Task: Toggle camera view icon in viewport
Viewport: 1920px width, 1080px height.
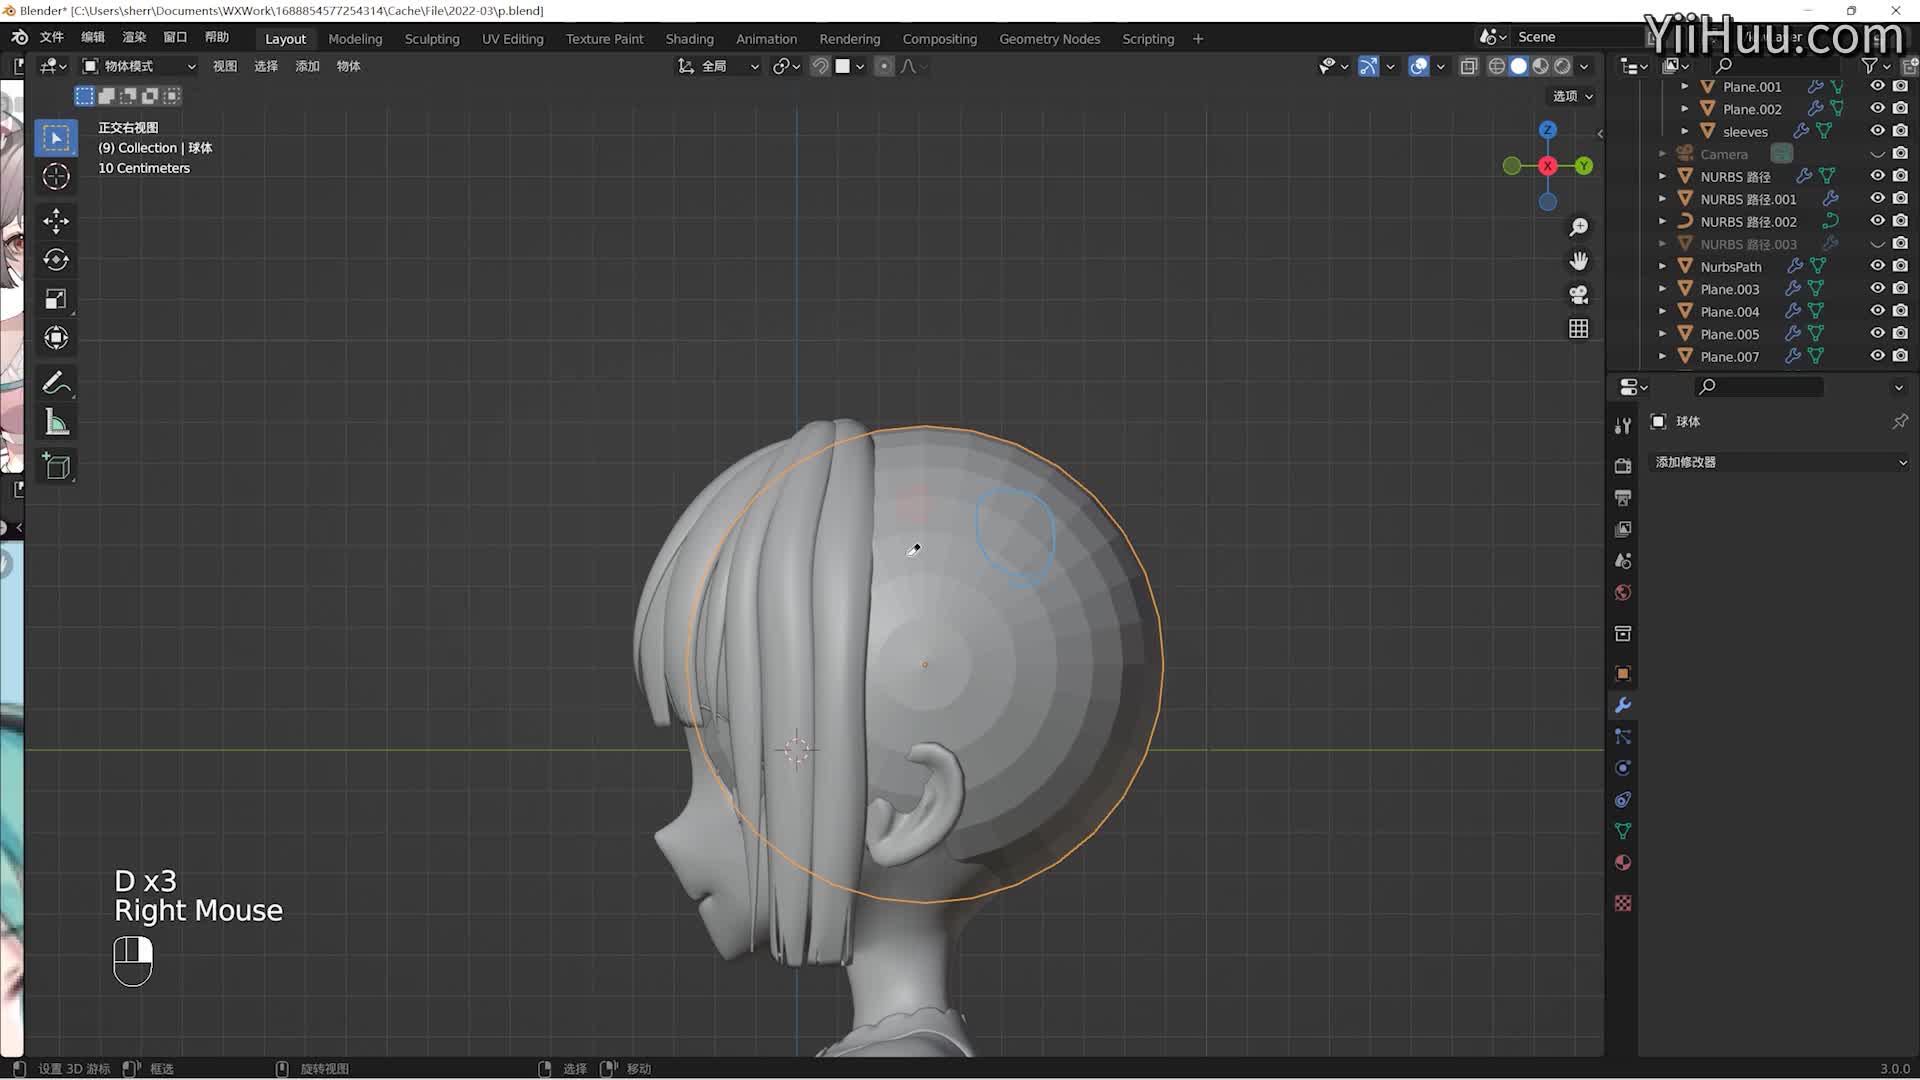Action: 1578,295
